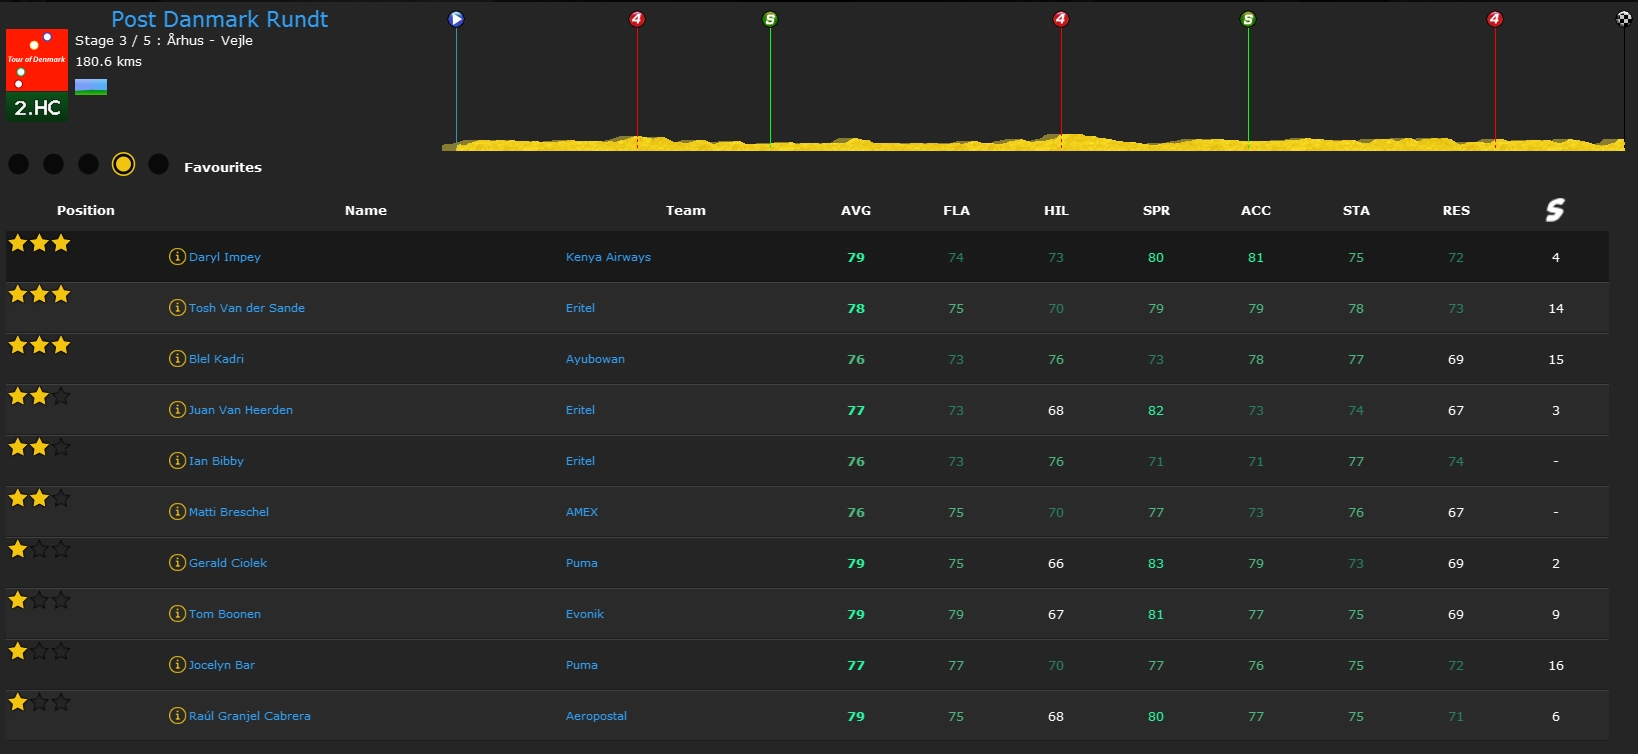Select the last category 4 climb marker

pyautogui.click(x=1495, y=19)
